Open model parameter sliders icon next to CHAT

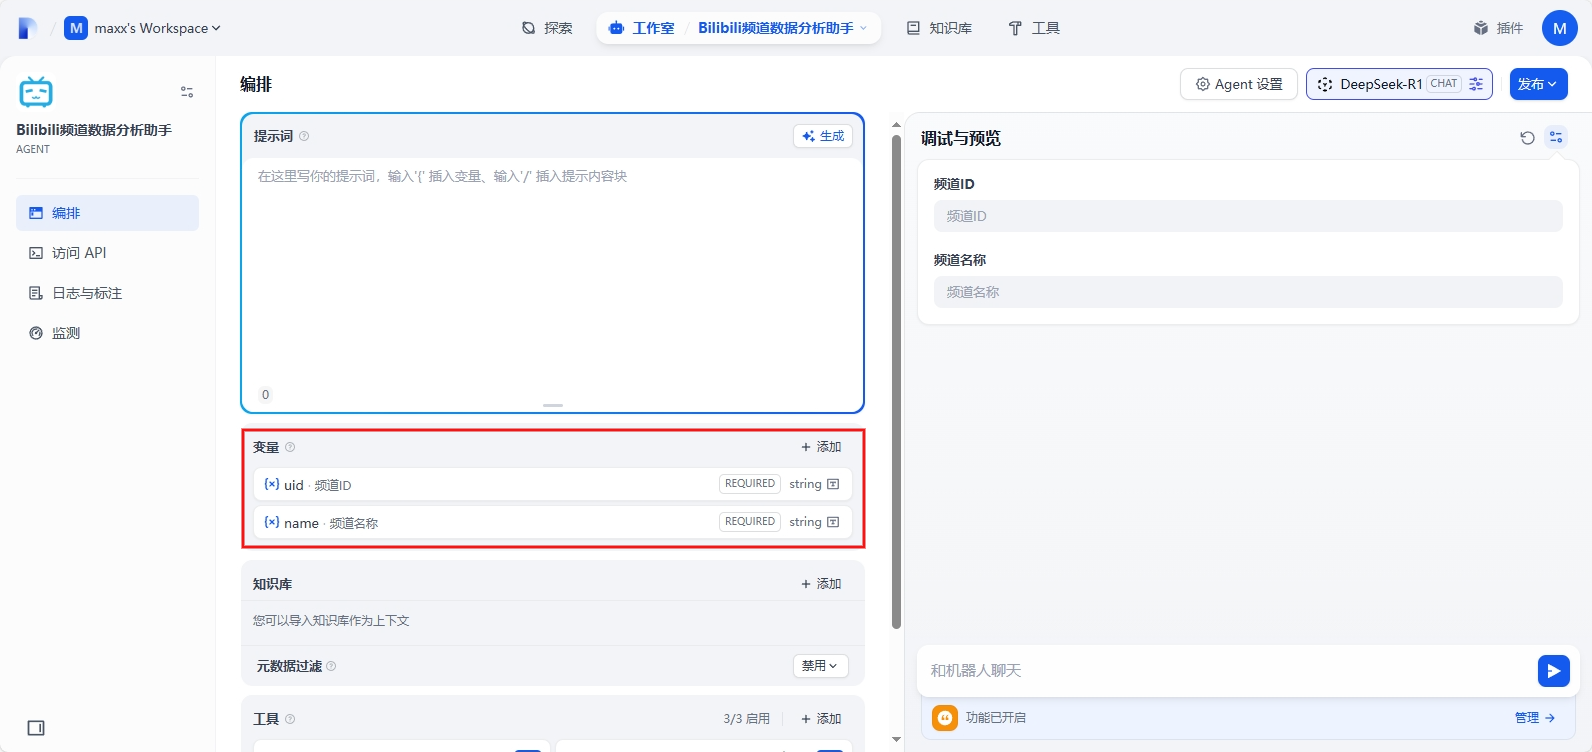(1476, 84)
